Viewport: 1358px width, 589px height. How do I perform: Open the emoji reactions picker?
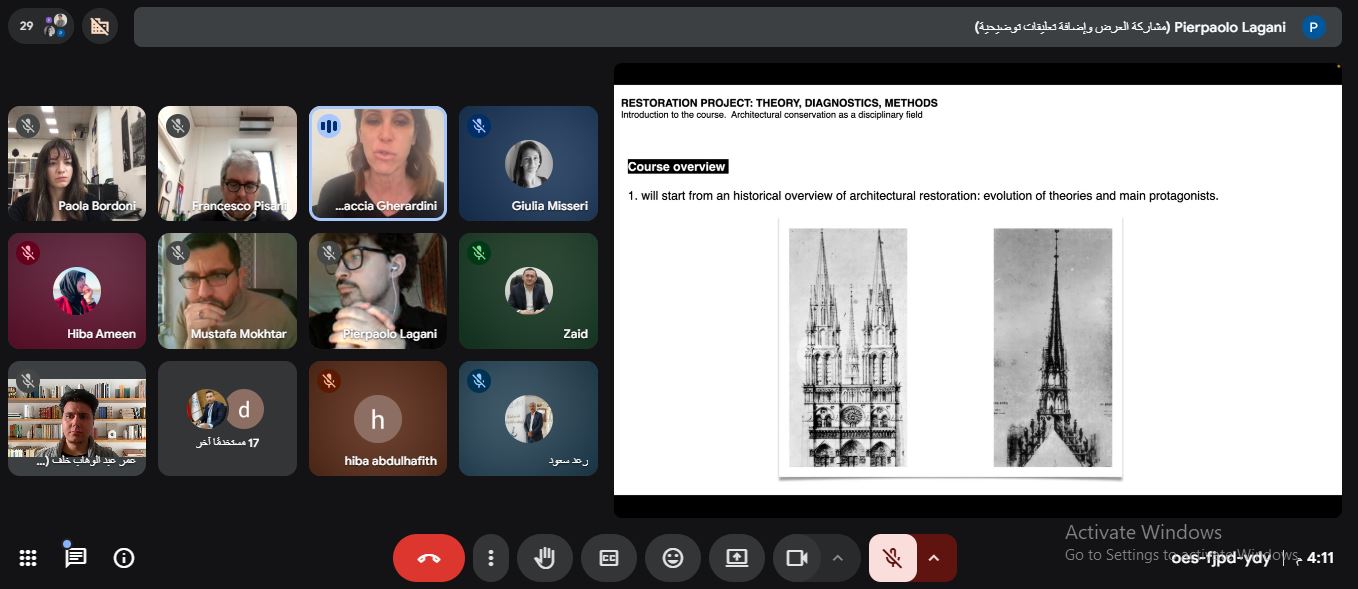click(x=673, y=558)
